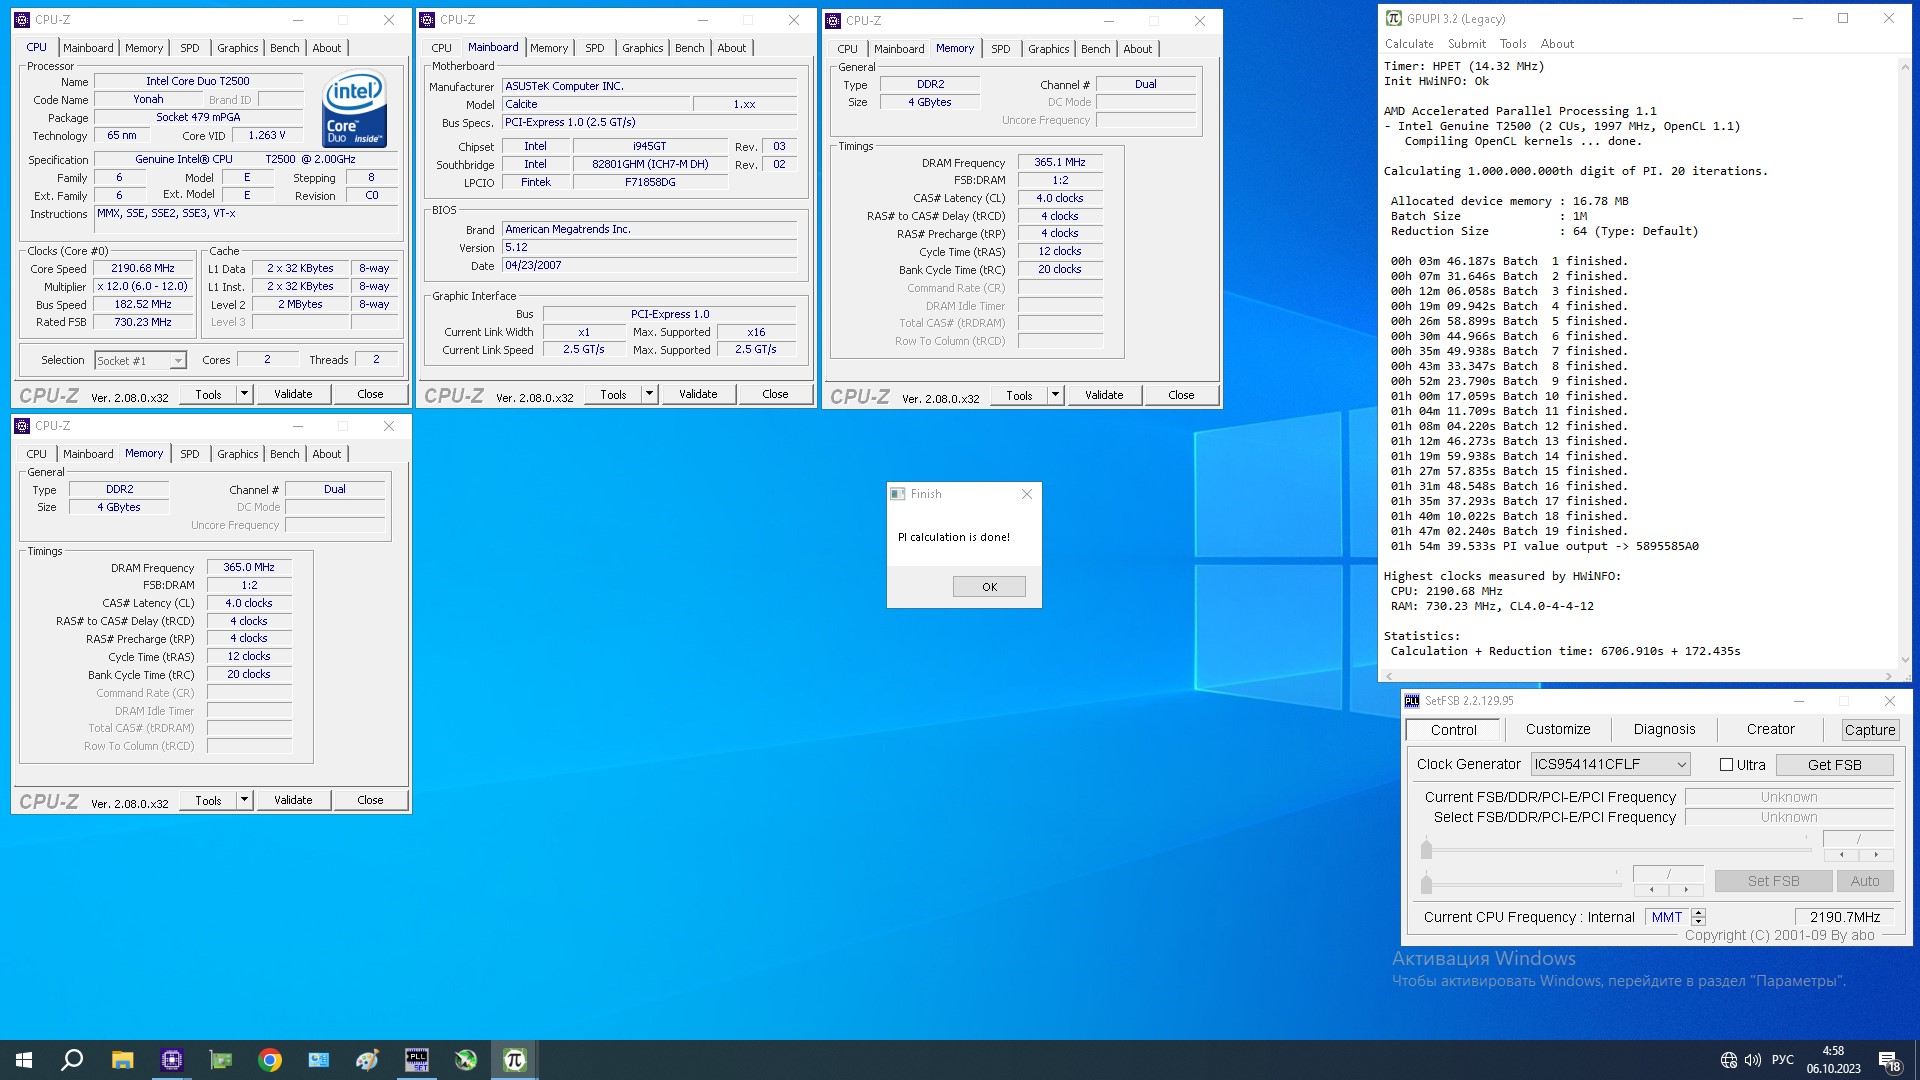1920x1080 pixels.
Task: Click the green circuit board taskbar icon
Action: 220,1060
